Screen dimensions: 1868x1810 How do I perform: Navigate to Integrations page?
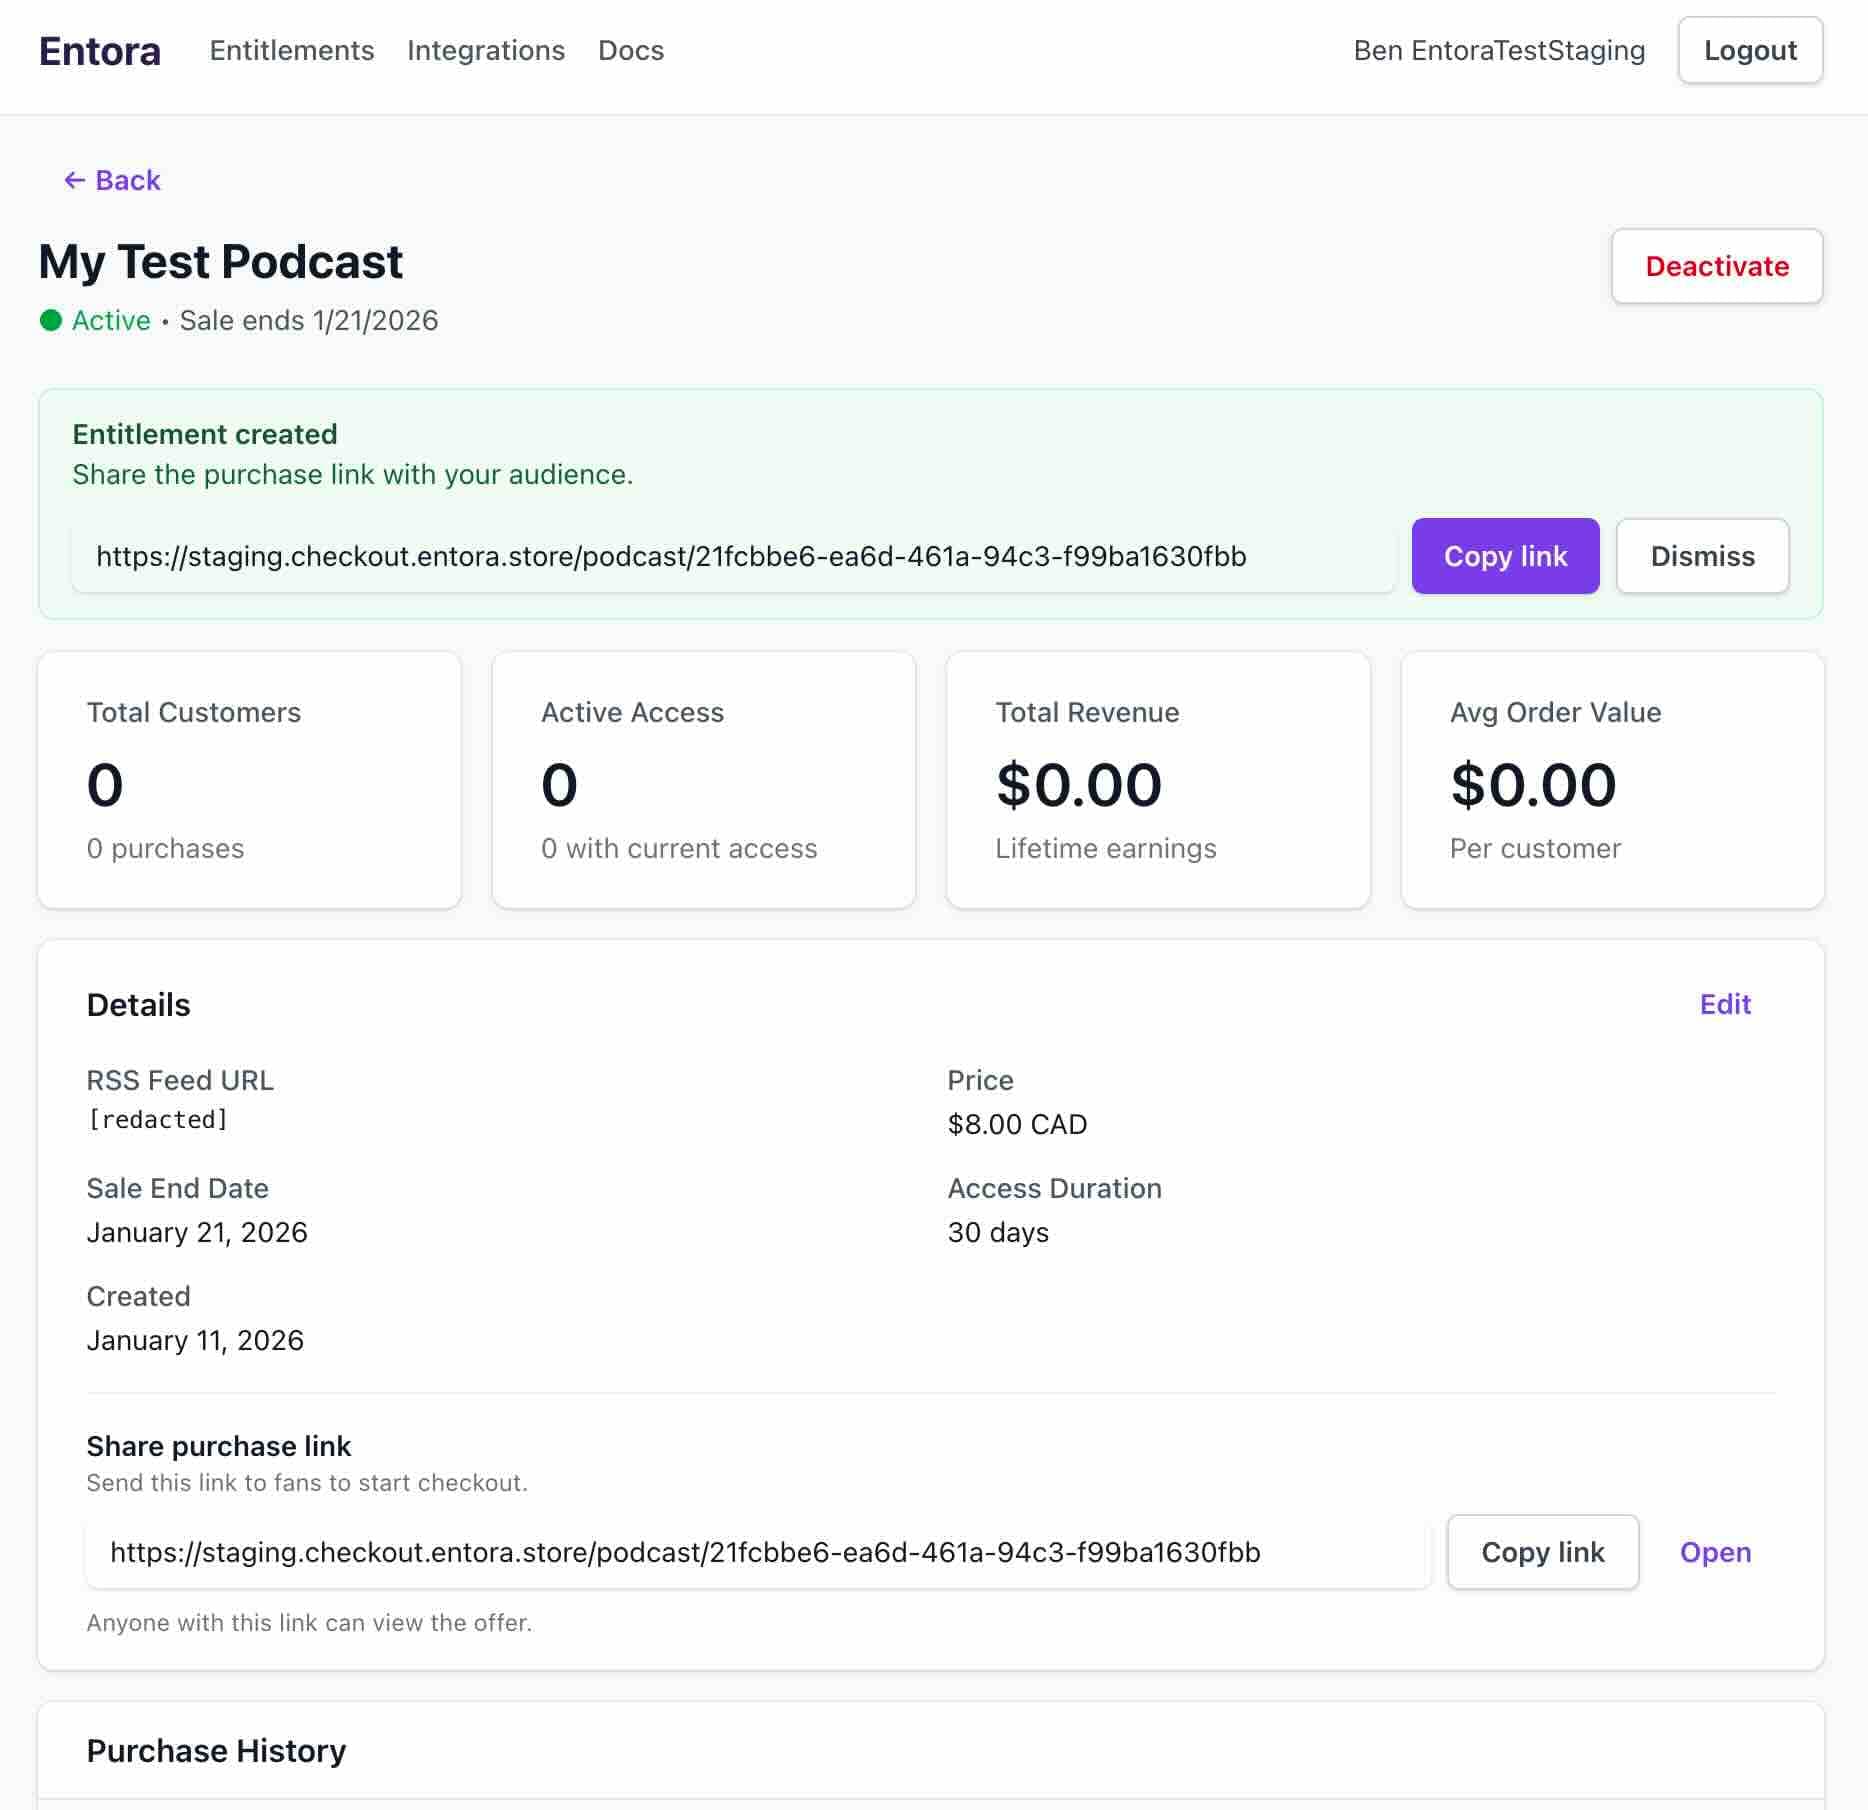[485, 51]
